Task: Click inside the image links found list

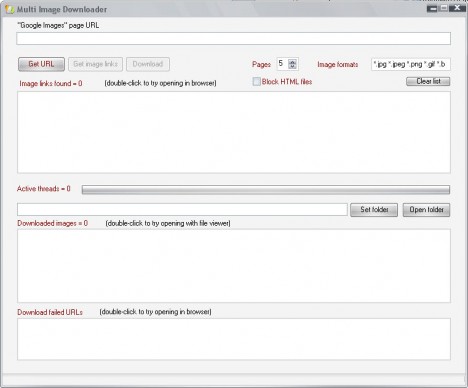Action: 234,132
